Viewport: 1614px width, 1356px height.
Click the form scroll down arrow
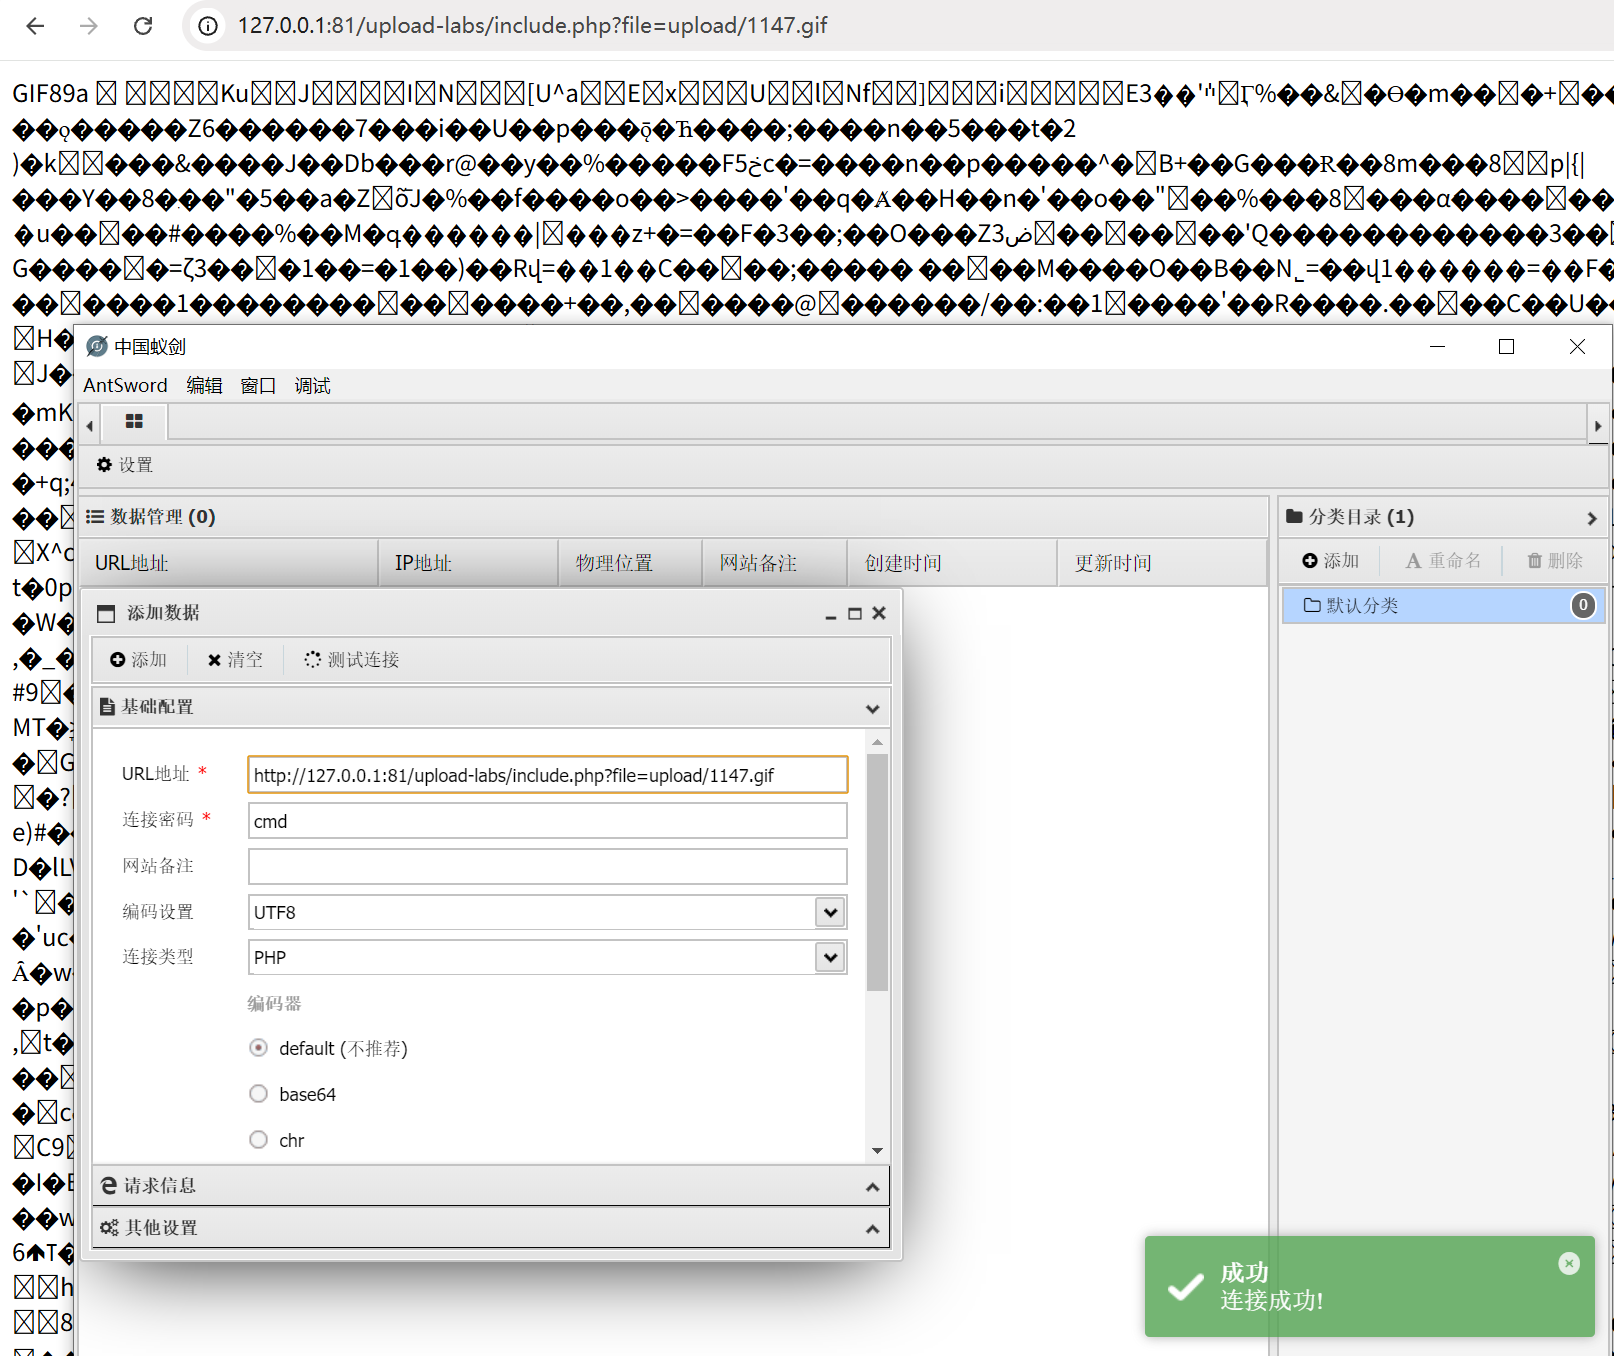(877, 1151)
